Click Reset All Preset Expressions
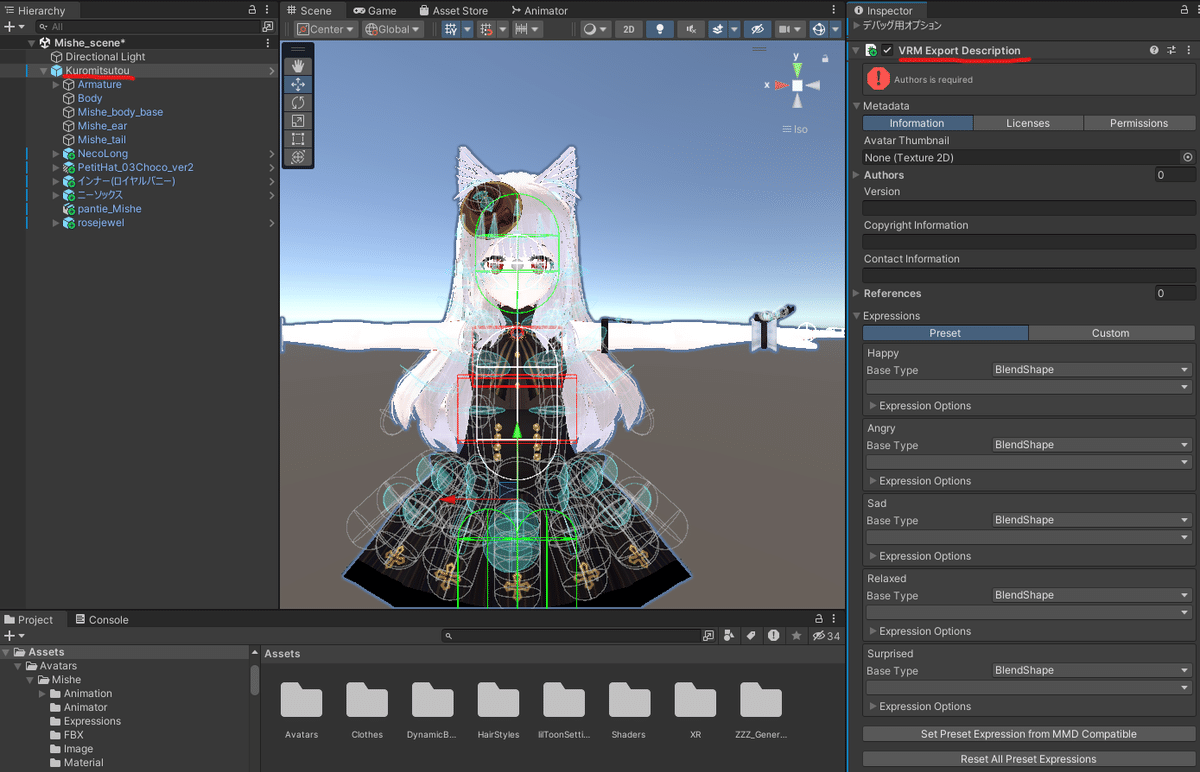1200x772 pixels. (x=1028, y=758)
